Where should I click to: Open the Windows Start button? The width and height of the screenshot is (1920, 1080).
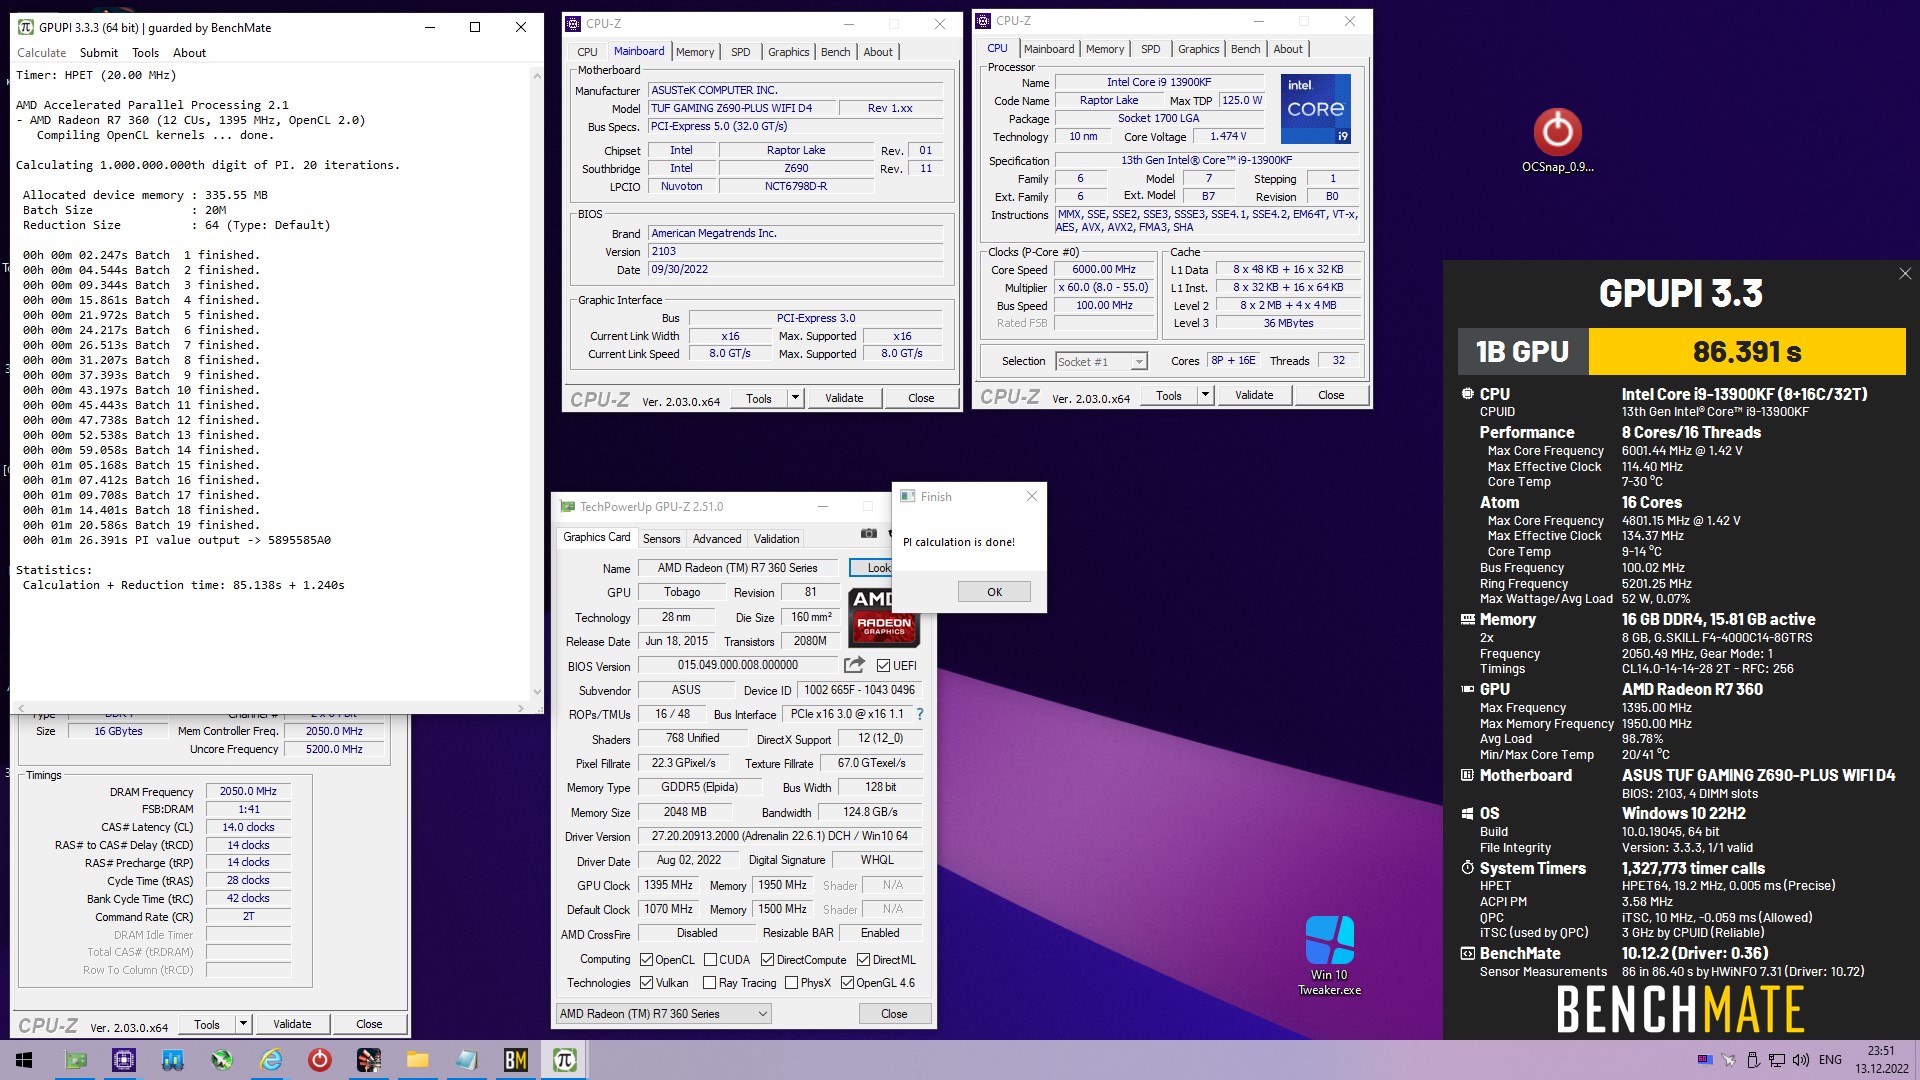[24, 1060]
